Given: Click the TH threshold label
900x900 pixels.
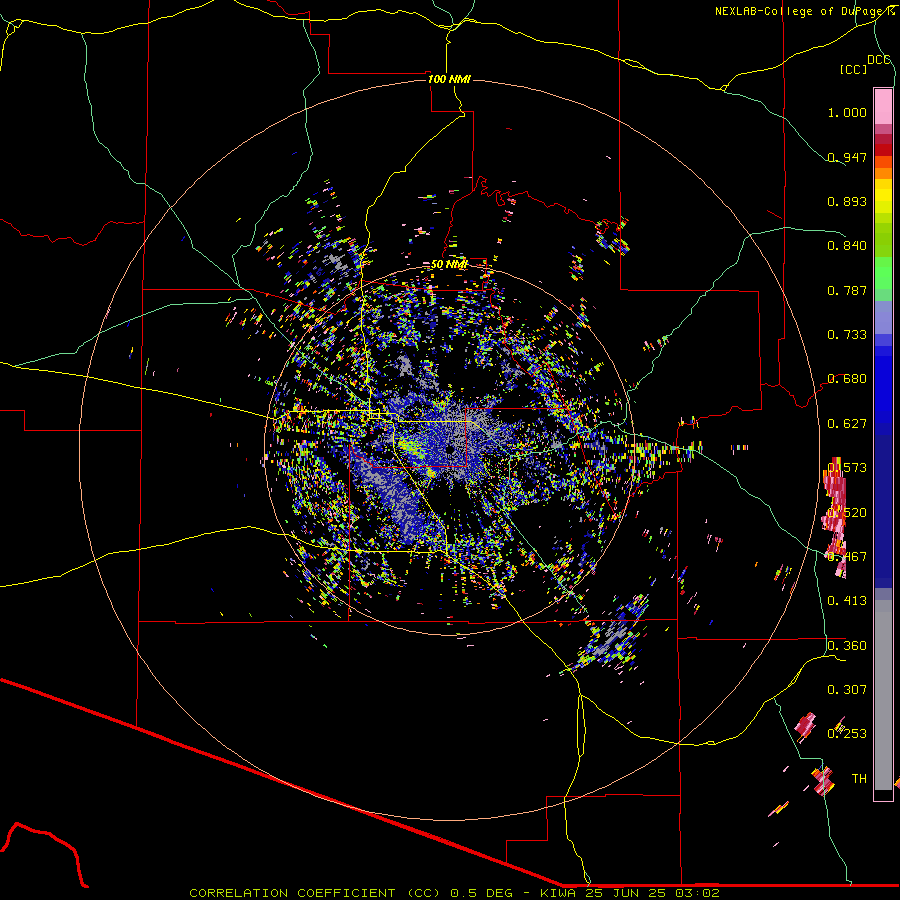Looking at the screenshot, I should tap(859, 779).
